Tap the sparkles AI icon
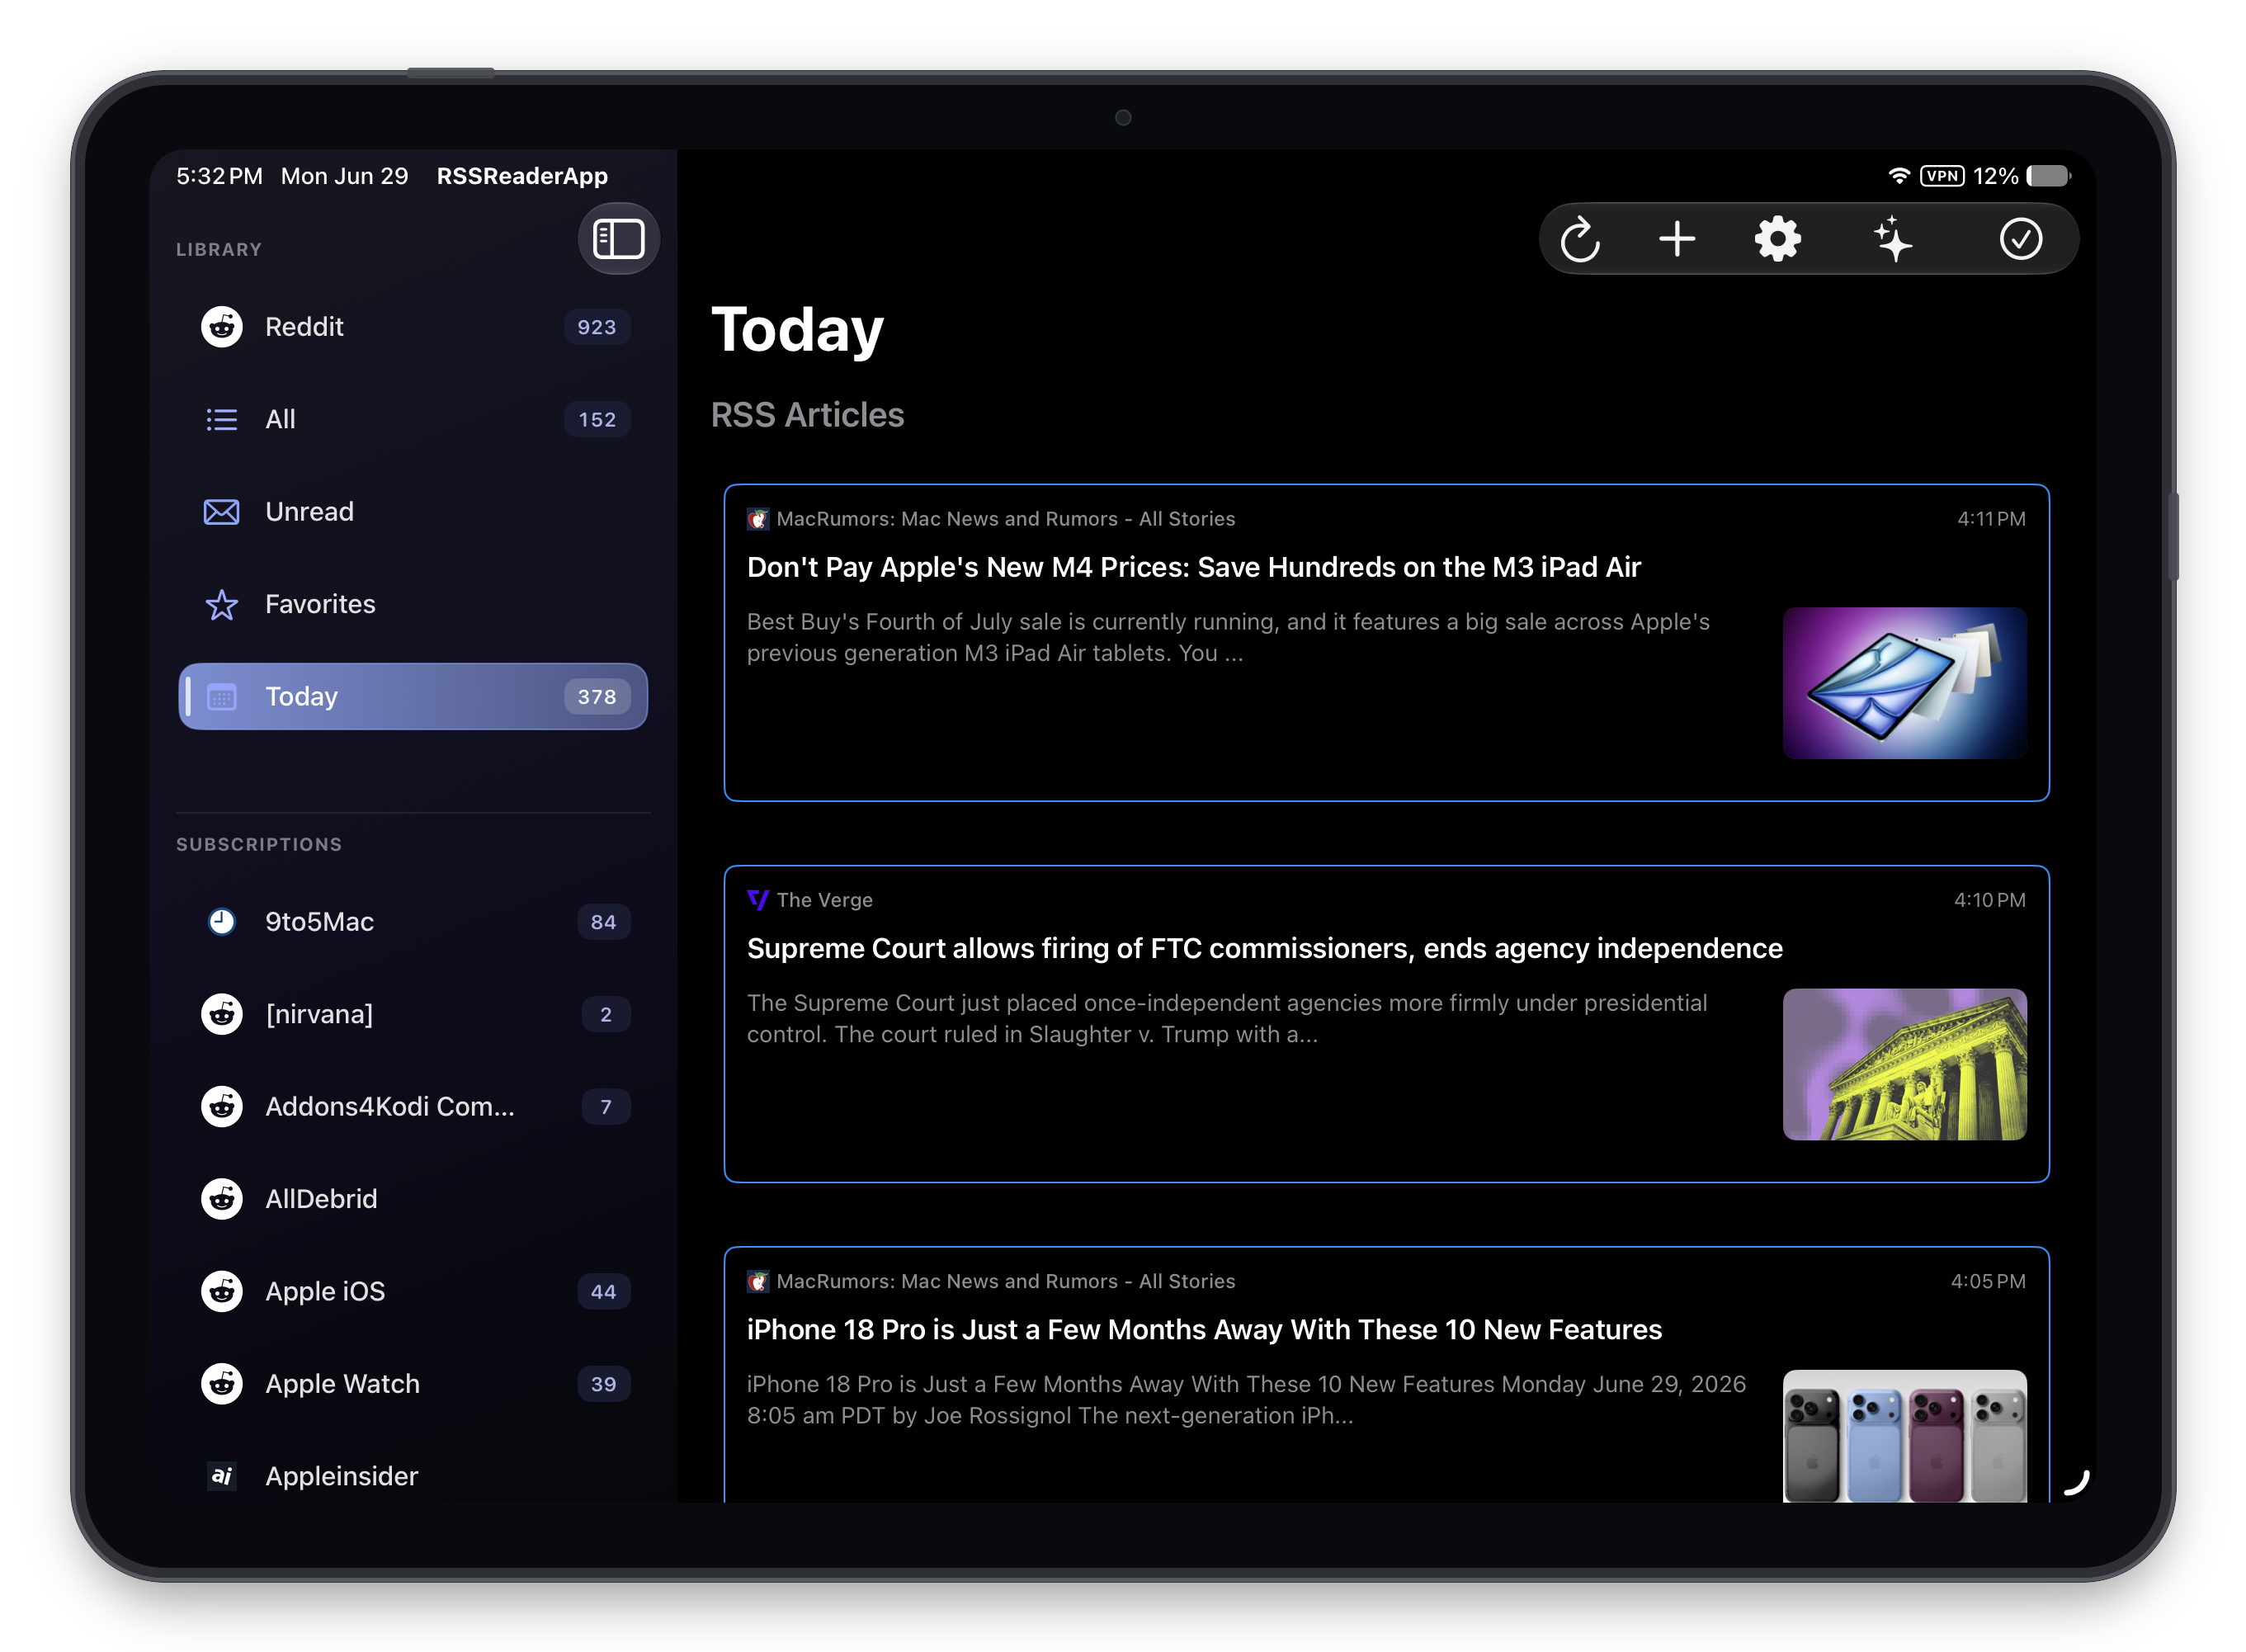 1892,240
